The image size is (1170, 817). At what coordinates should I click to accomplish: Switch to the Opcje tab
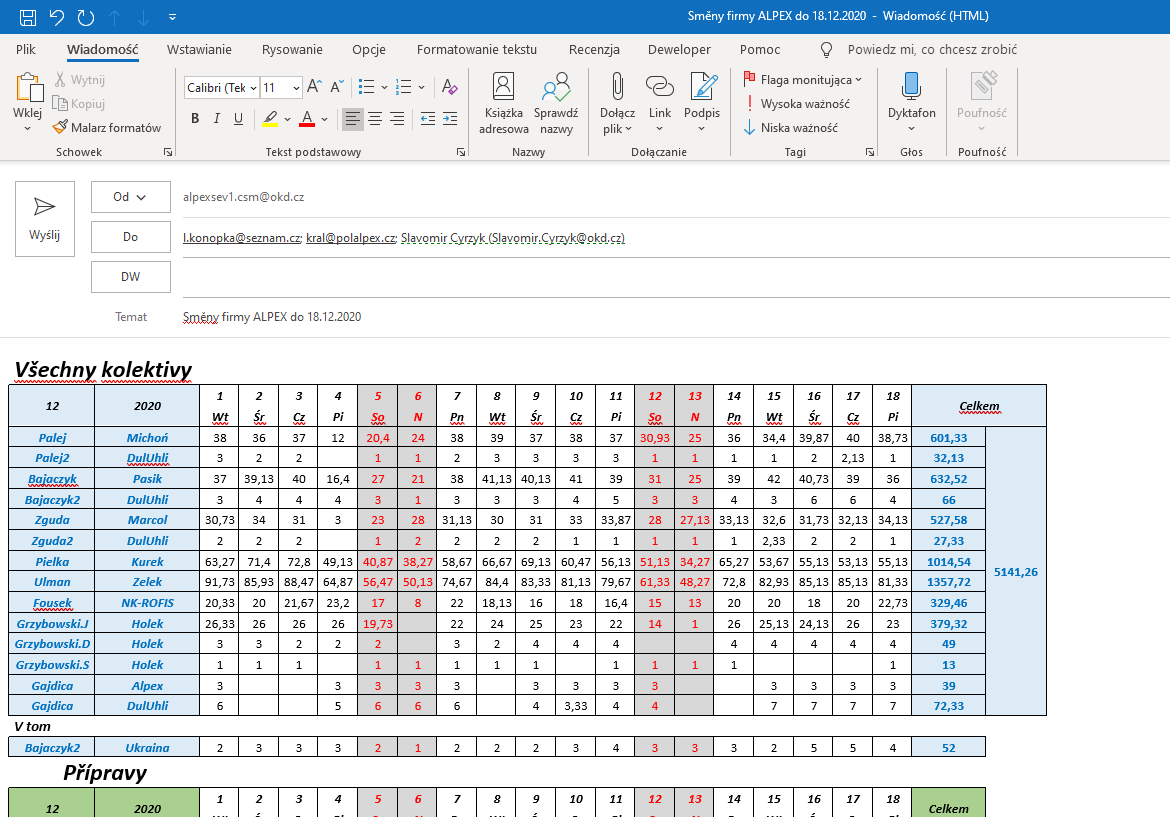point(369,49)
